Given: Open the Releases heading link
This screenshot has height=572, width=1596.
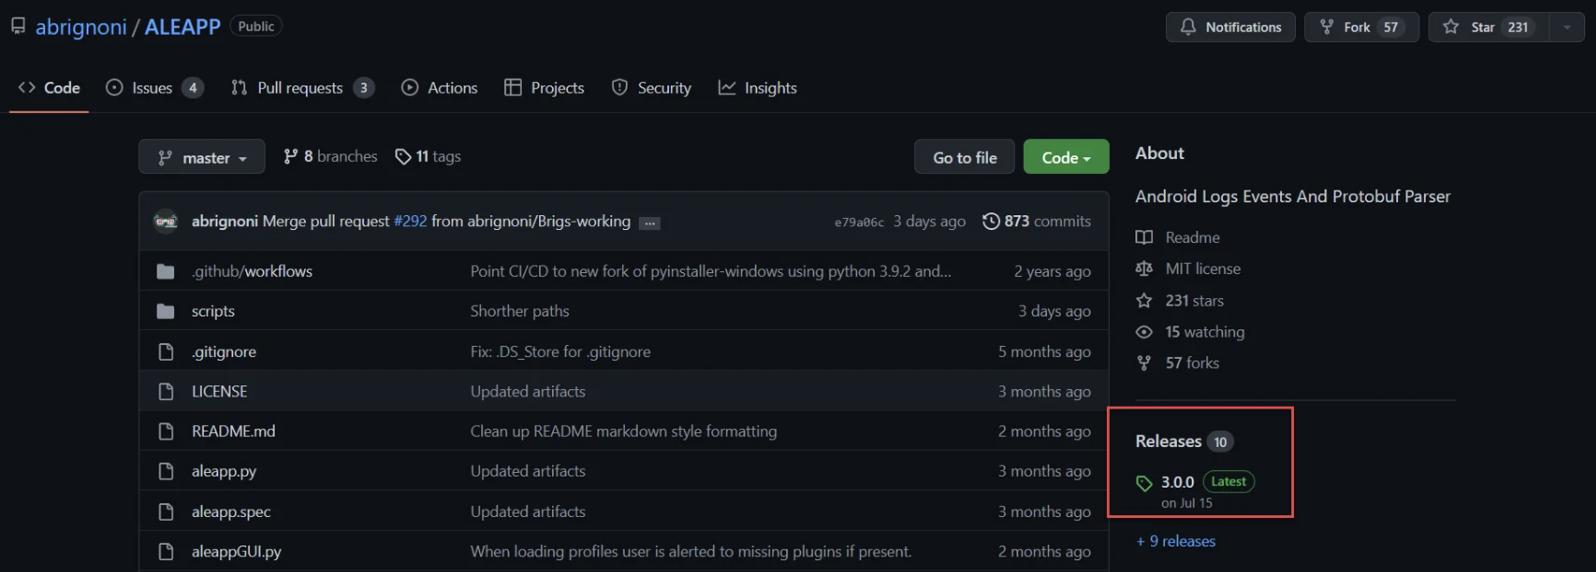Looking at the screenshot, I should pyautogui.click(x=1168, y=441).
